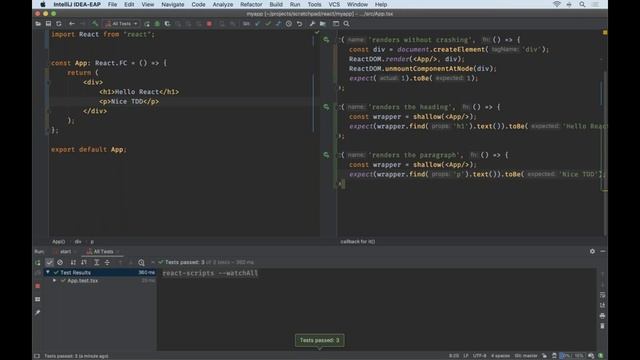Click yellow warning stripe marker in right editor

[605, 32]
